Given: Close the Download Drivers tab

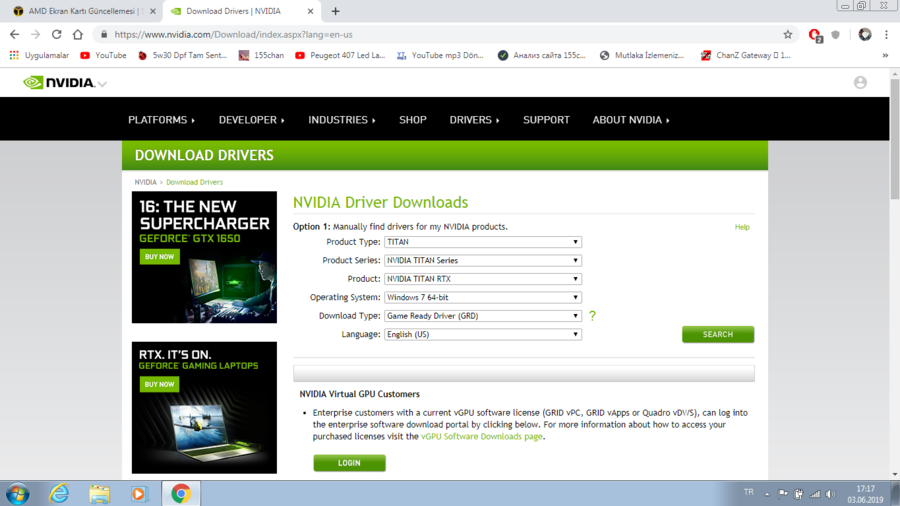Looking at the screenshot, I should click(310, 11).
